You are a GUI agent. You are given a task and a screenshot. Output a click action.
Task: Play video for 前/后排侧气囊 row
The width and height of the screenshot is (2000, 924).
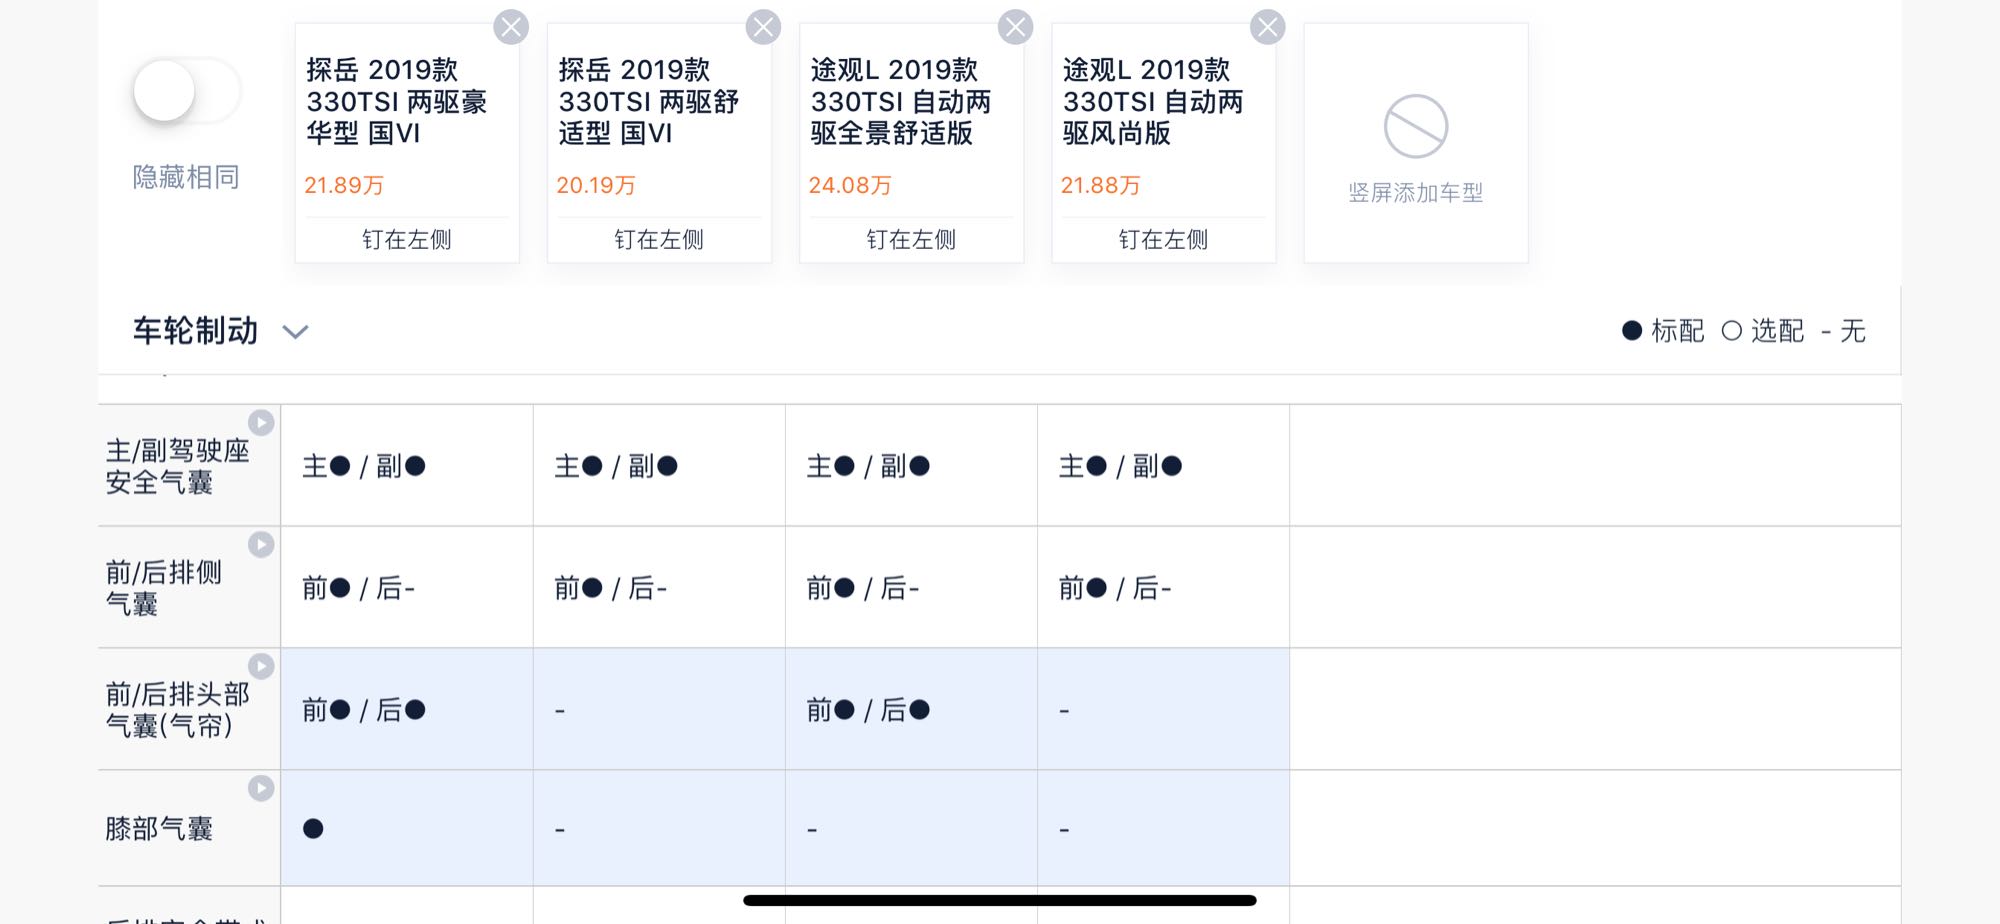261,545
